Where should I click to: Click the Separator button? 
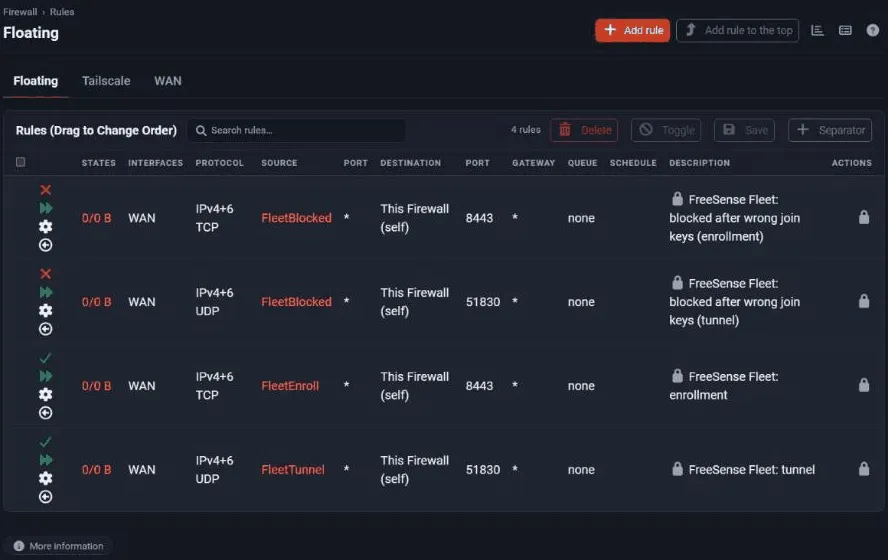click(x=830, y=130)
